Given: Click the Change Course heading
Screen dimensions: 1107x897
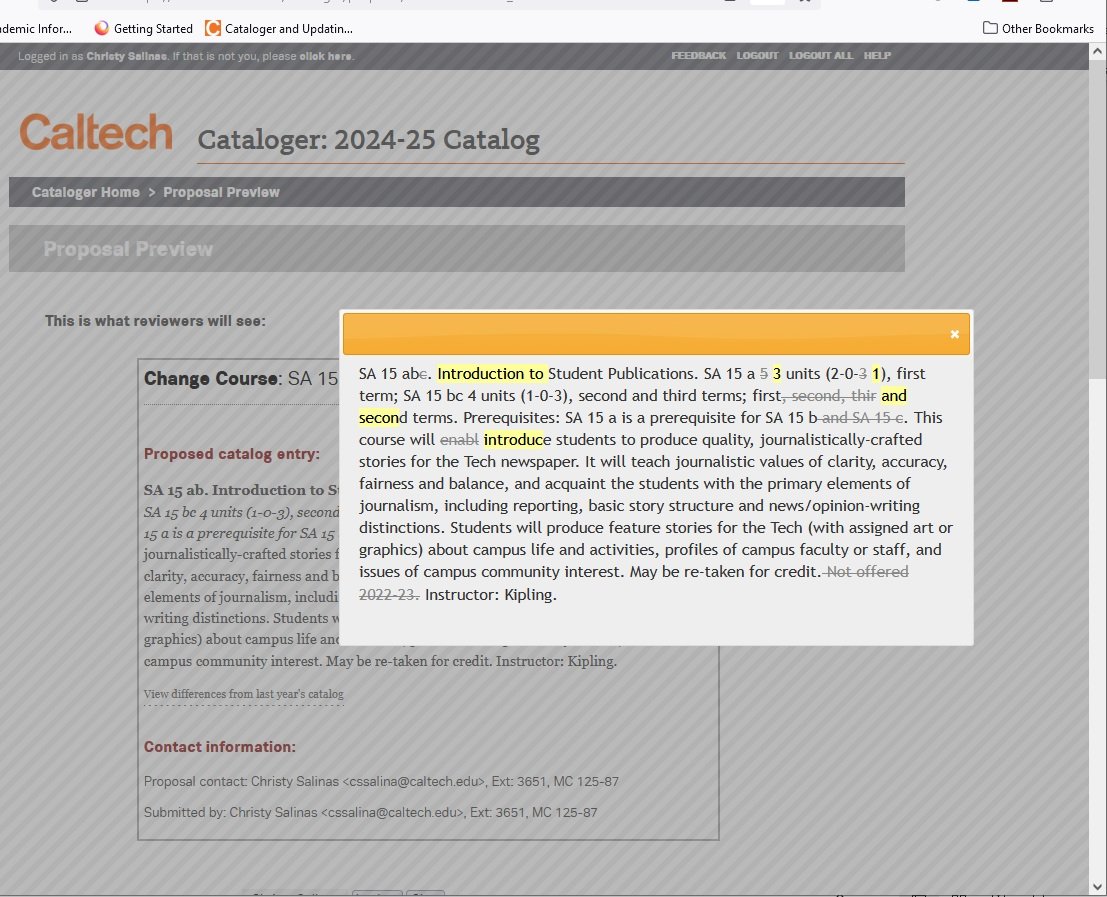Looking at the screenshot, I should 209,379.
